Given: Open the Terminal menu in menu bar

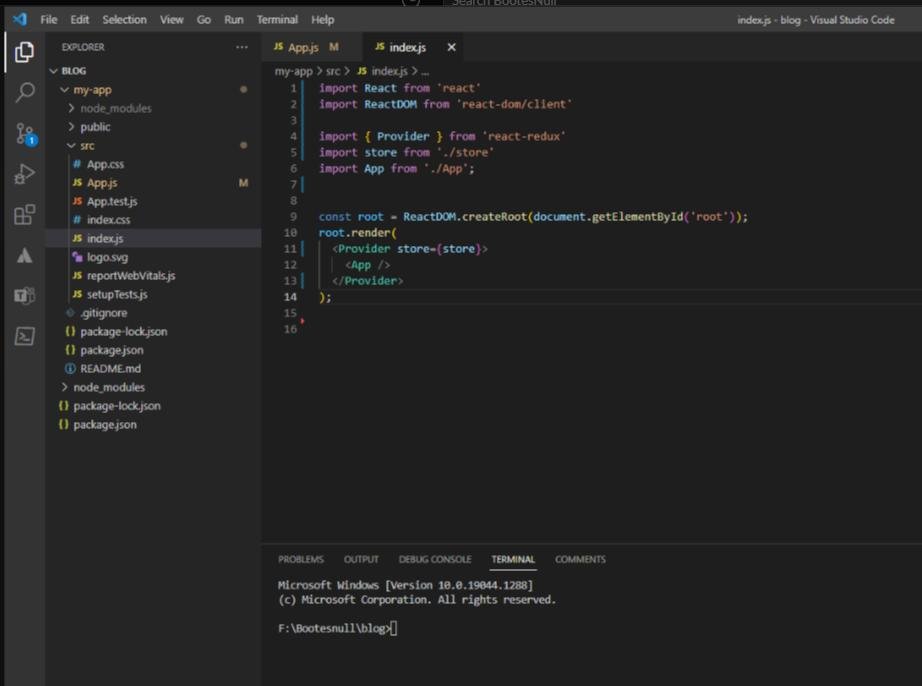Looking at the screenshot, I should [277, 20].
